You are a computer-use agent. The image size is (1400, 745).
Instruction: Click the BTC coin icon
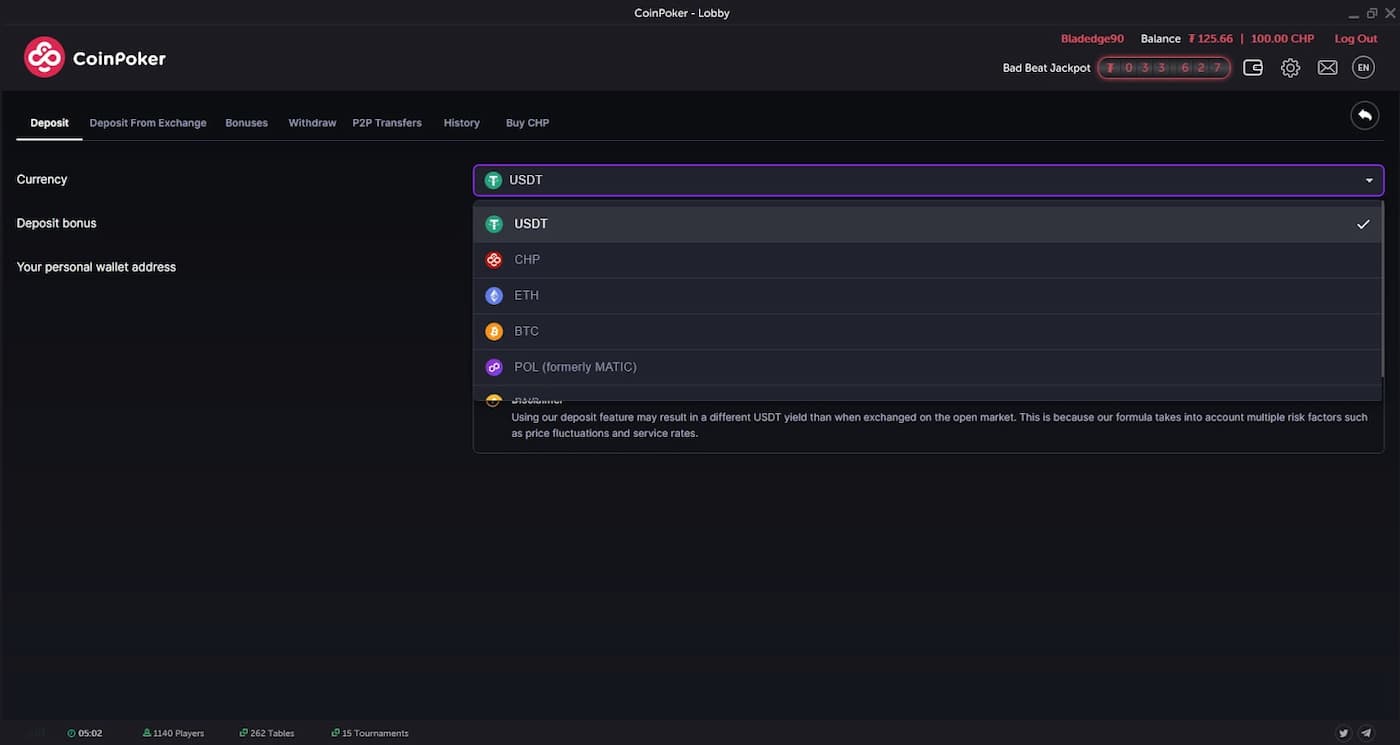click(494, 331)
